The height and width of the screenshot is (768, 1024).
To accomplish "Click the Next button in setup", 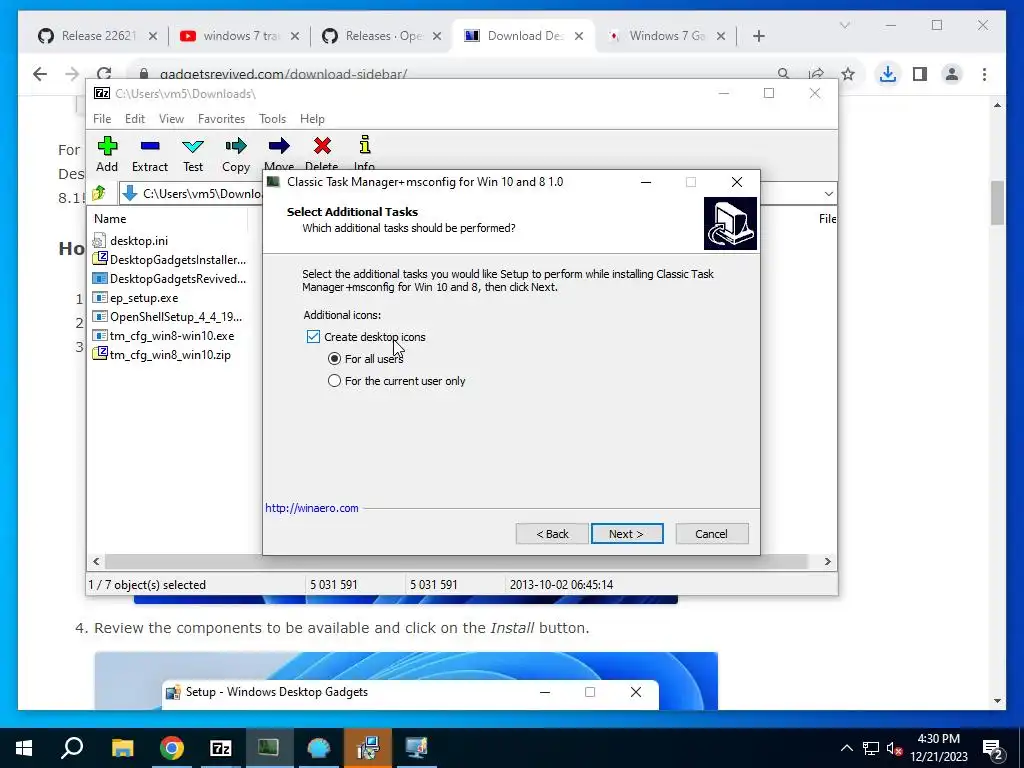I will [627, 534].
